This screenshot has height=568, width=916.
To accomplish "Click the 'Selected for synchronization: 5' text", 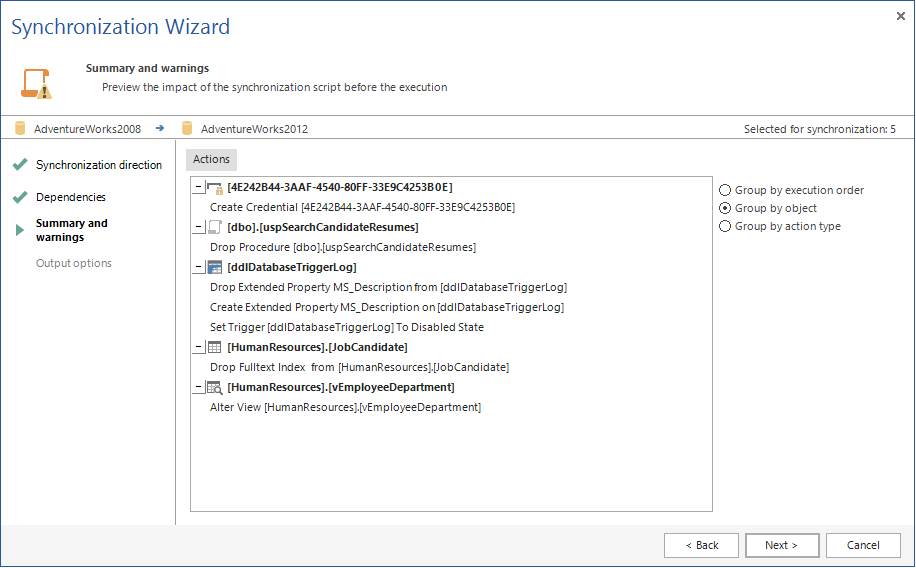I will tap(820, 129).
